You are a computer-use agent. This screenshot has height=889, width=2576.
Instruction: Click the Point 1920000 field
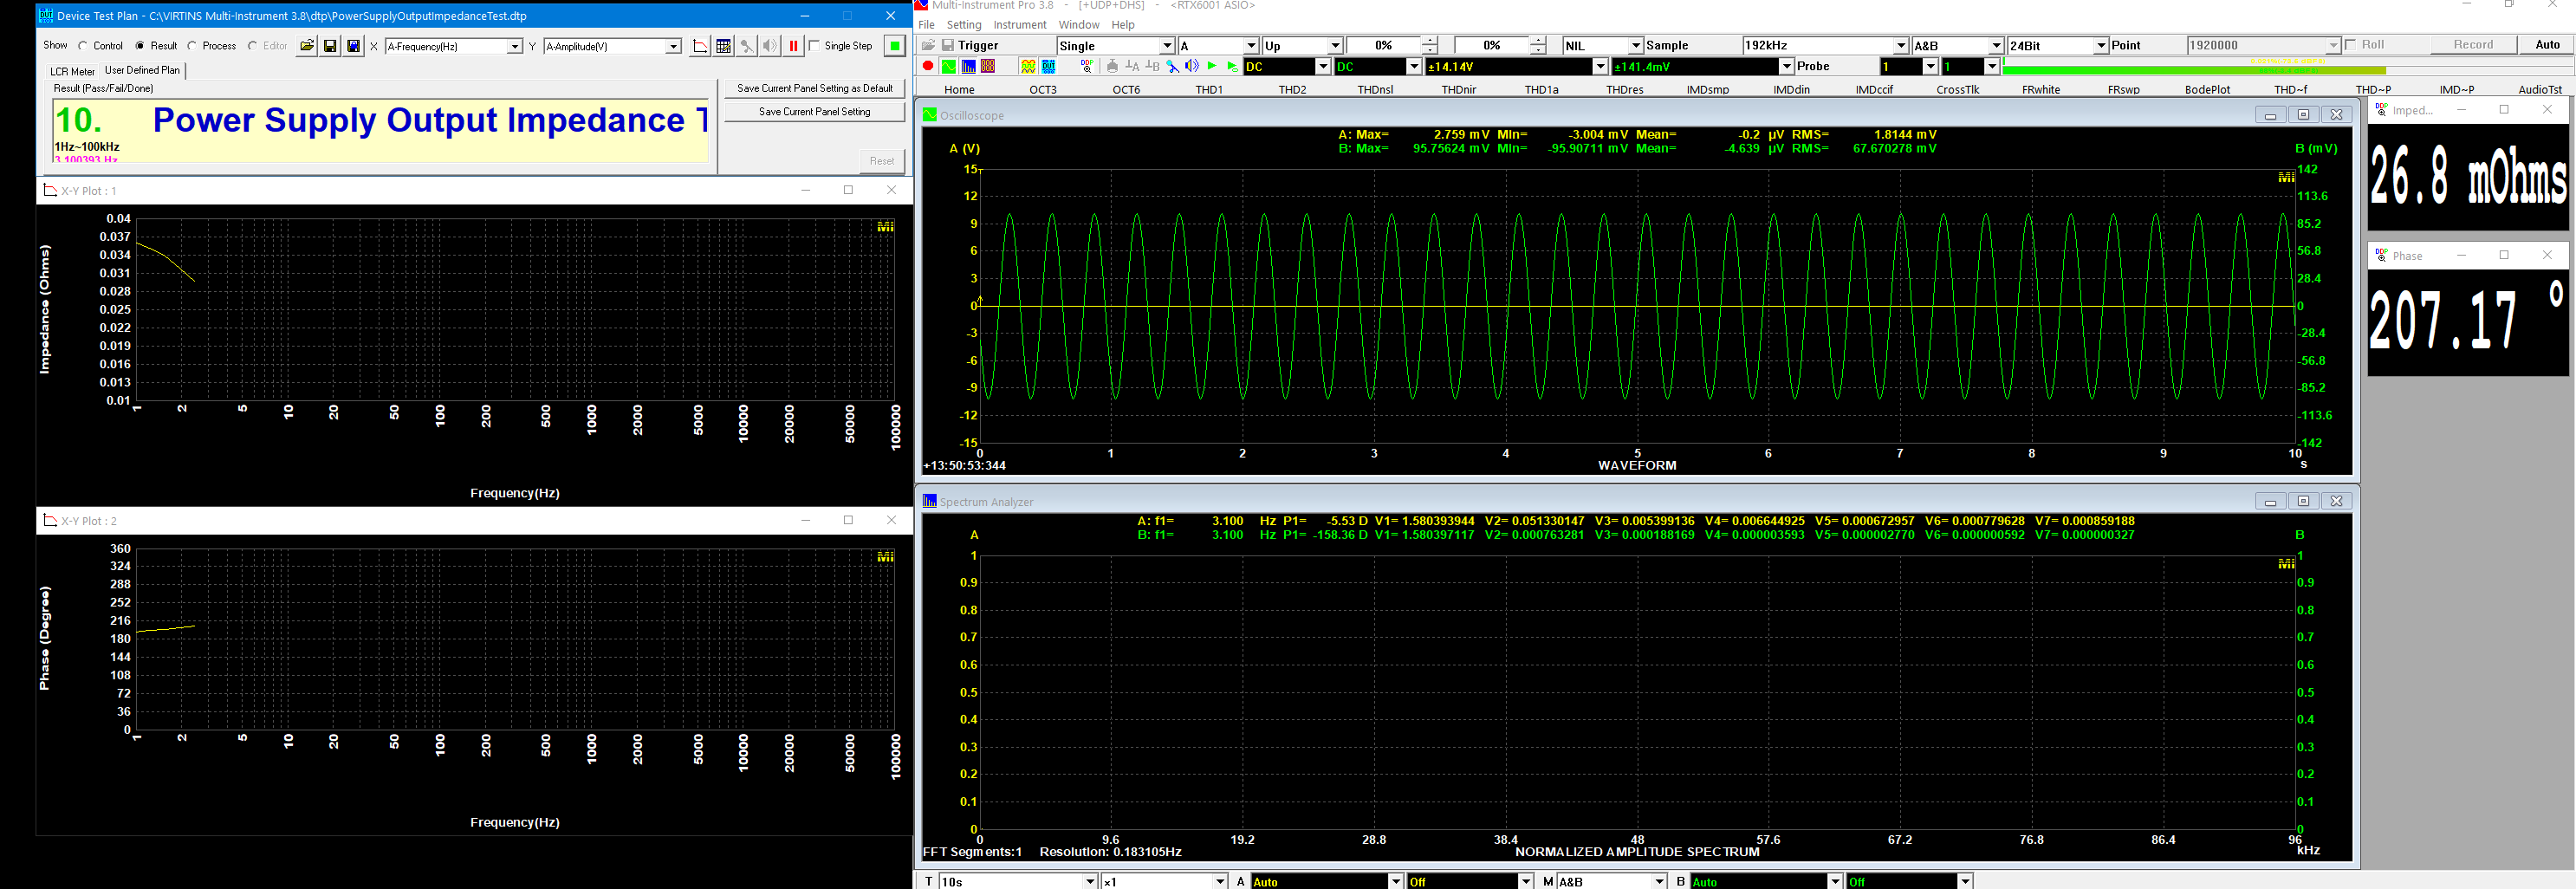(2263, 45)
